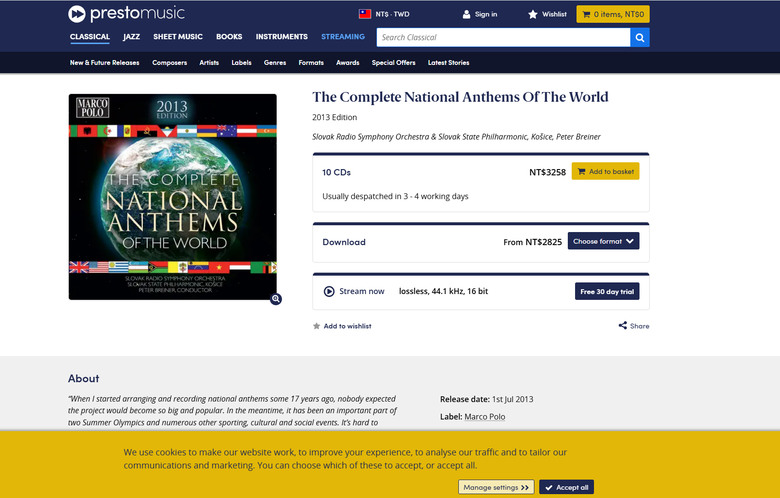Click the Share icon
Screen dimensions: 780x498
click(622, 325)
